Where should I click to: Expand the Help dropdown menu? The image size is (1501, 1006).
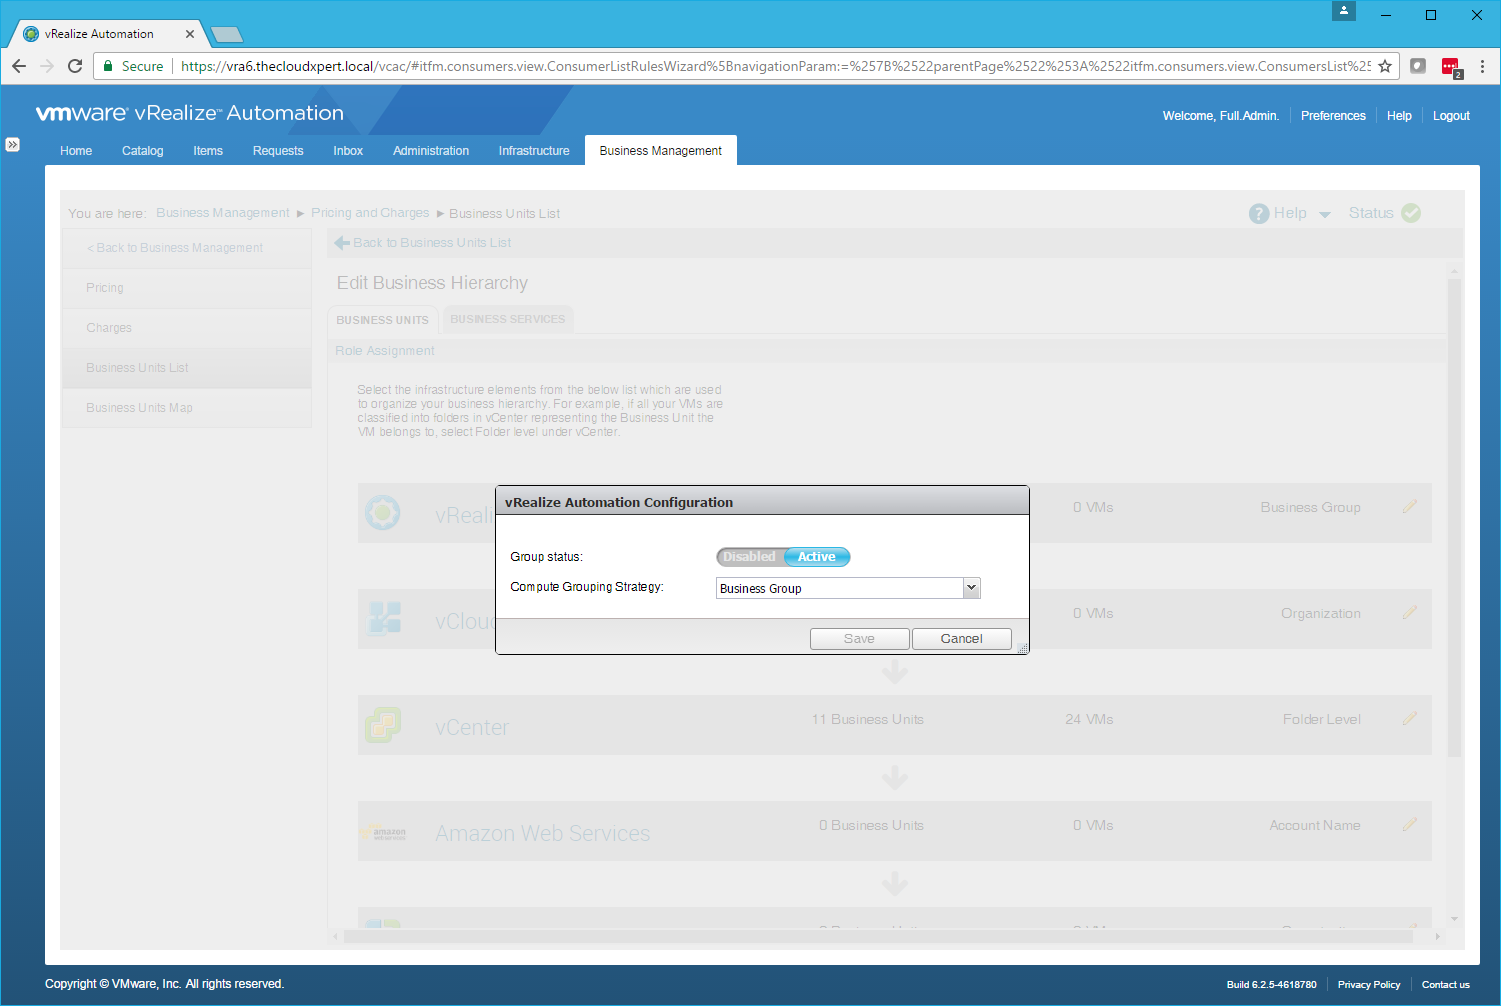click(1325, 214)
